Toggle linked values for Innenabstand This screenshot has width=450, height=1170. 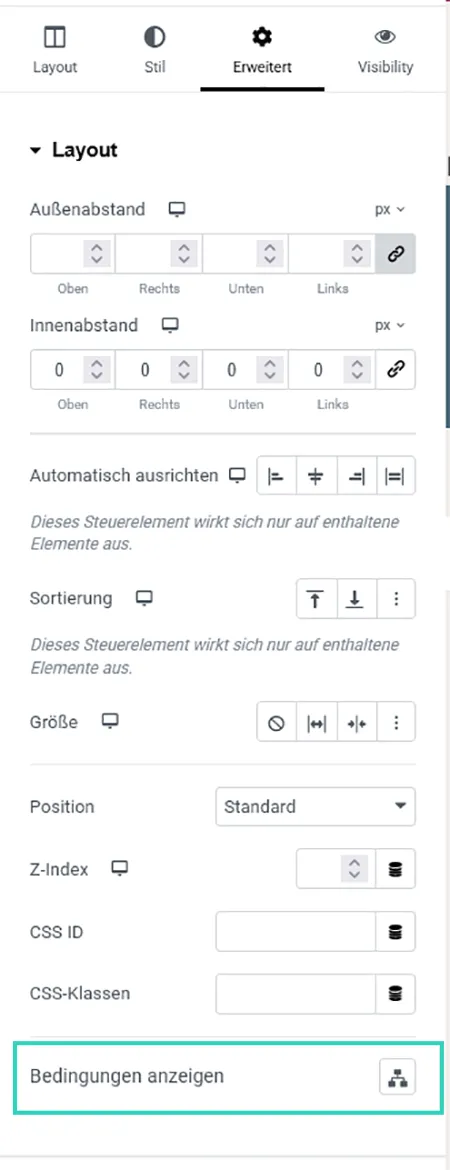(x=396, y=369)
